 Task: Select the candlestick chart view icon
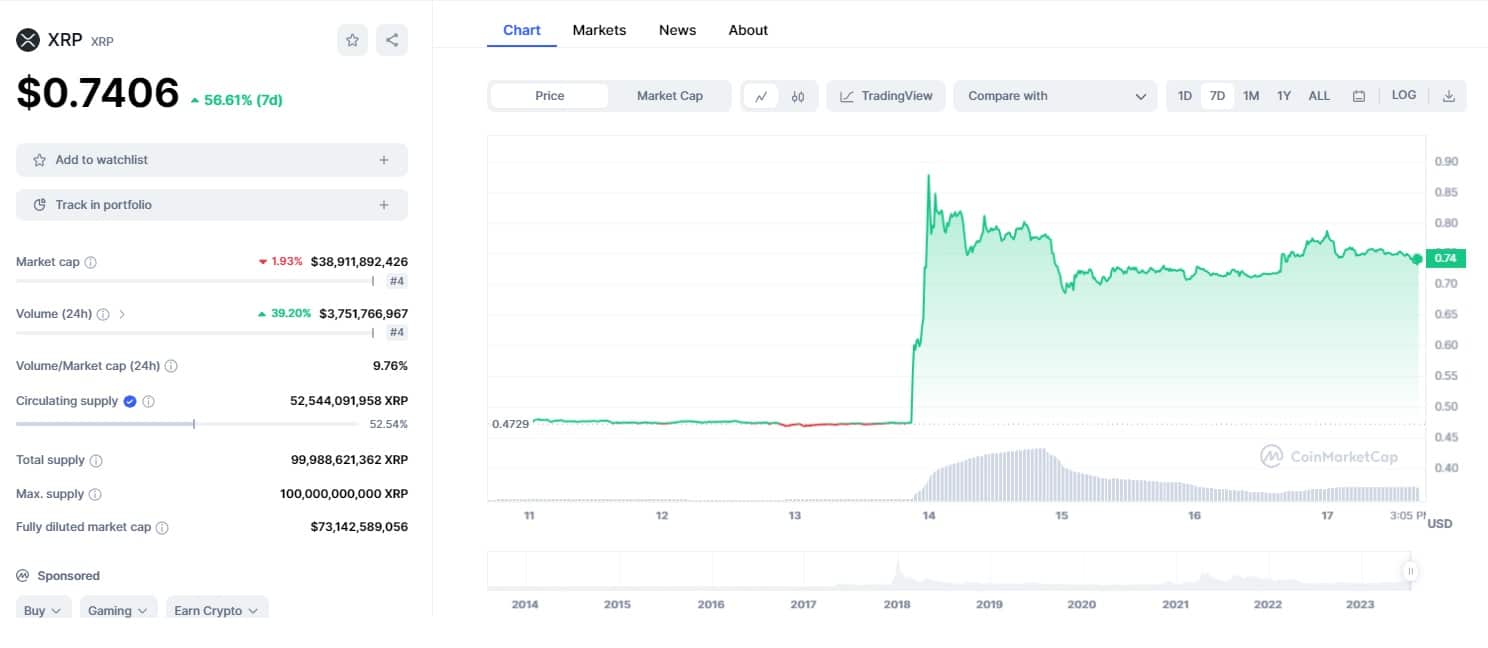tap(798, 96)
